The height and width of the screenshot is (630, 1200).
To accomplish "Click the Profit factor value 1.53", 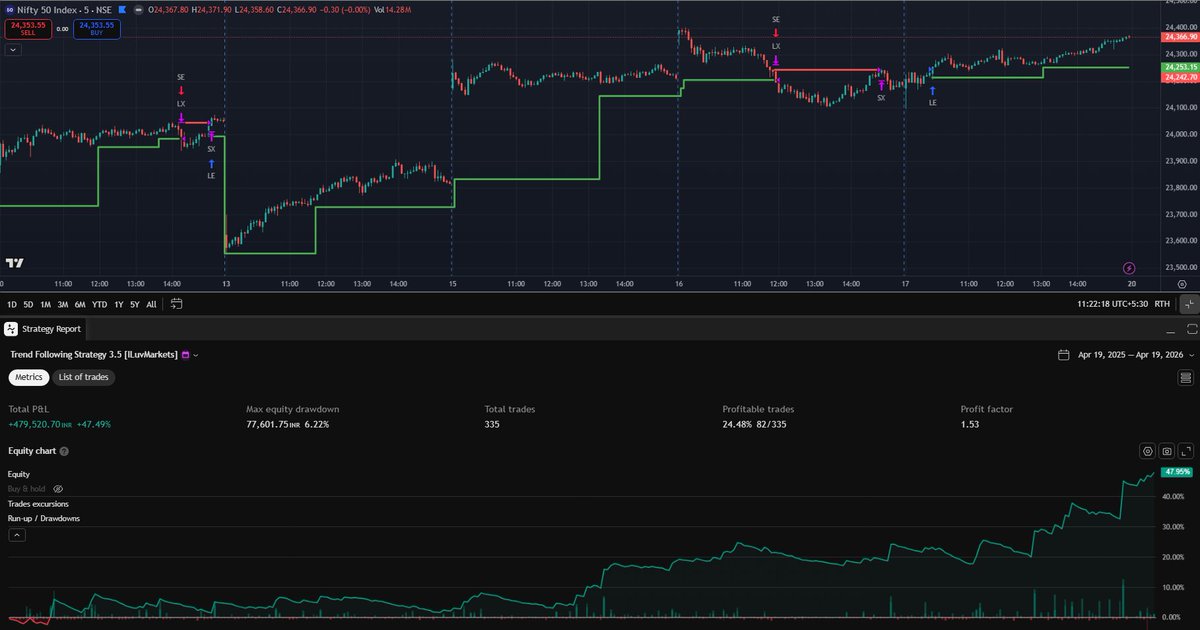I will [969, 424].
